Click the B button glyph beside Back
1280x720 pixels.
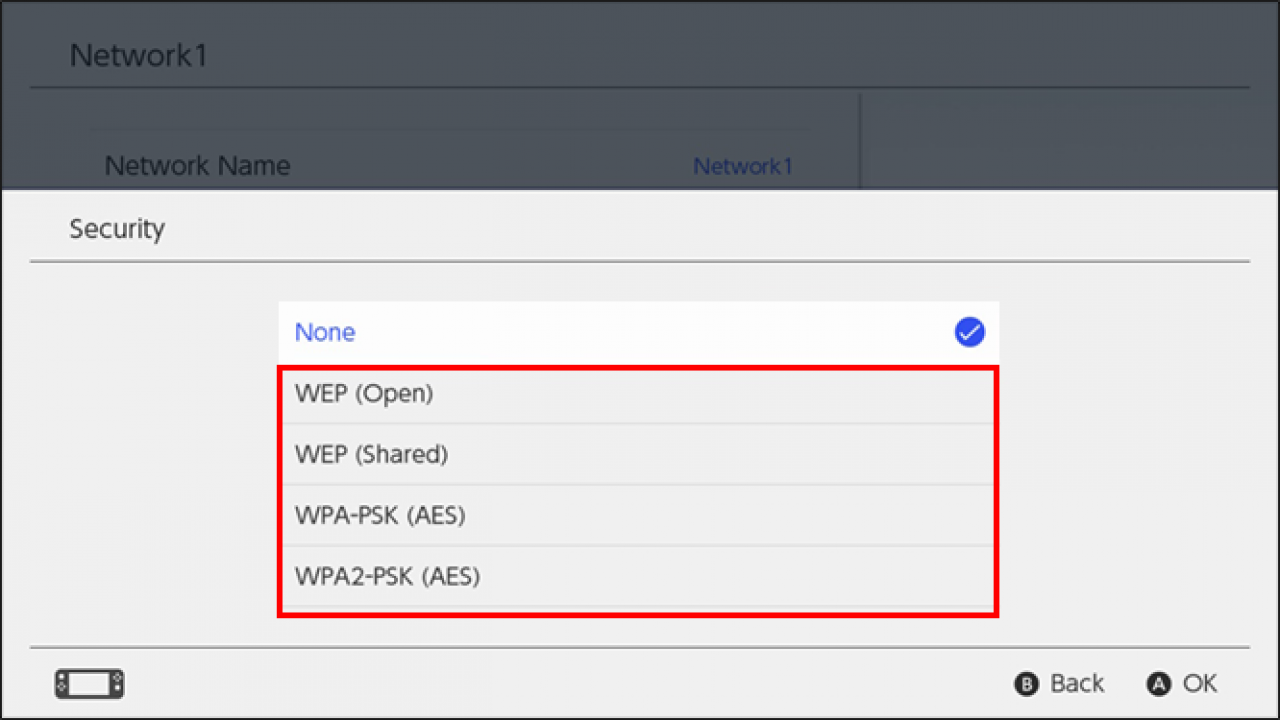point(1026,684)
